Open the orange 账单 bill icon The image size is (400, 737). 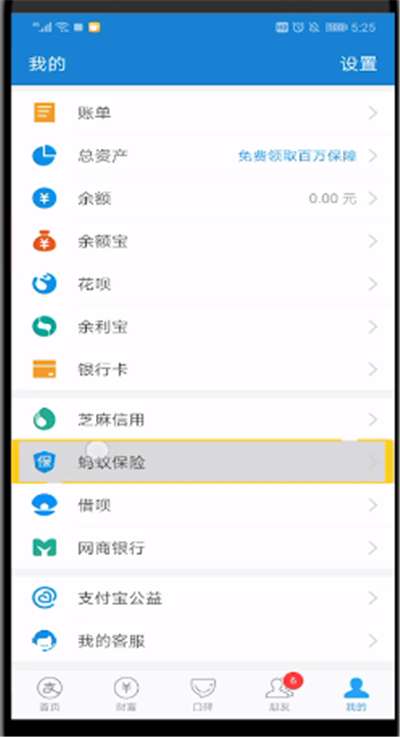coord(44,113)
